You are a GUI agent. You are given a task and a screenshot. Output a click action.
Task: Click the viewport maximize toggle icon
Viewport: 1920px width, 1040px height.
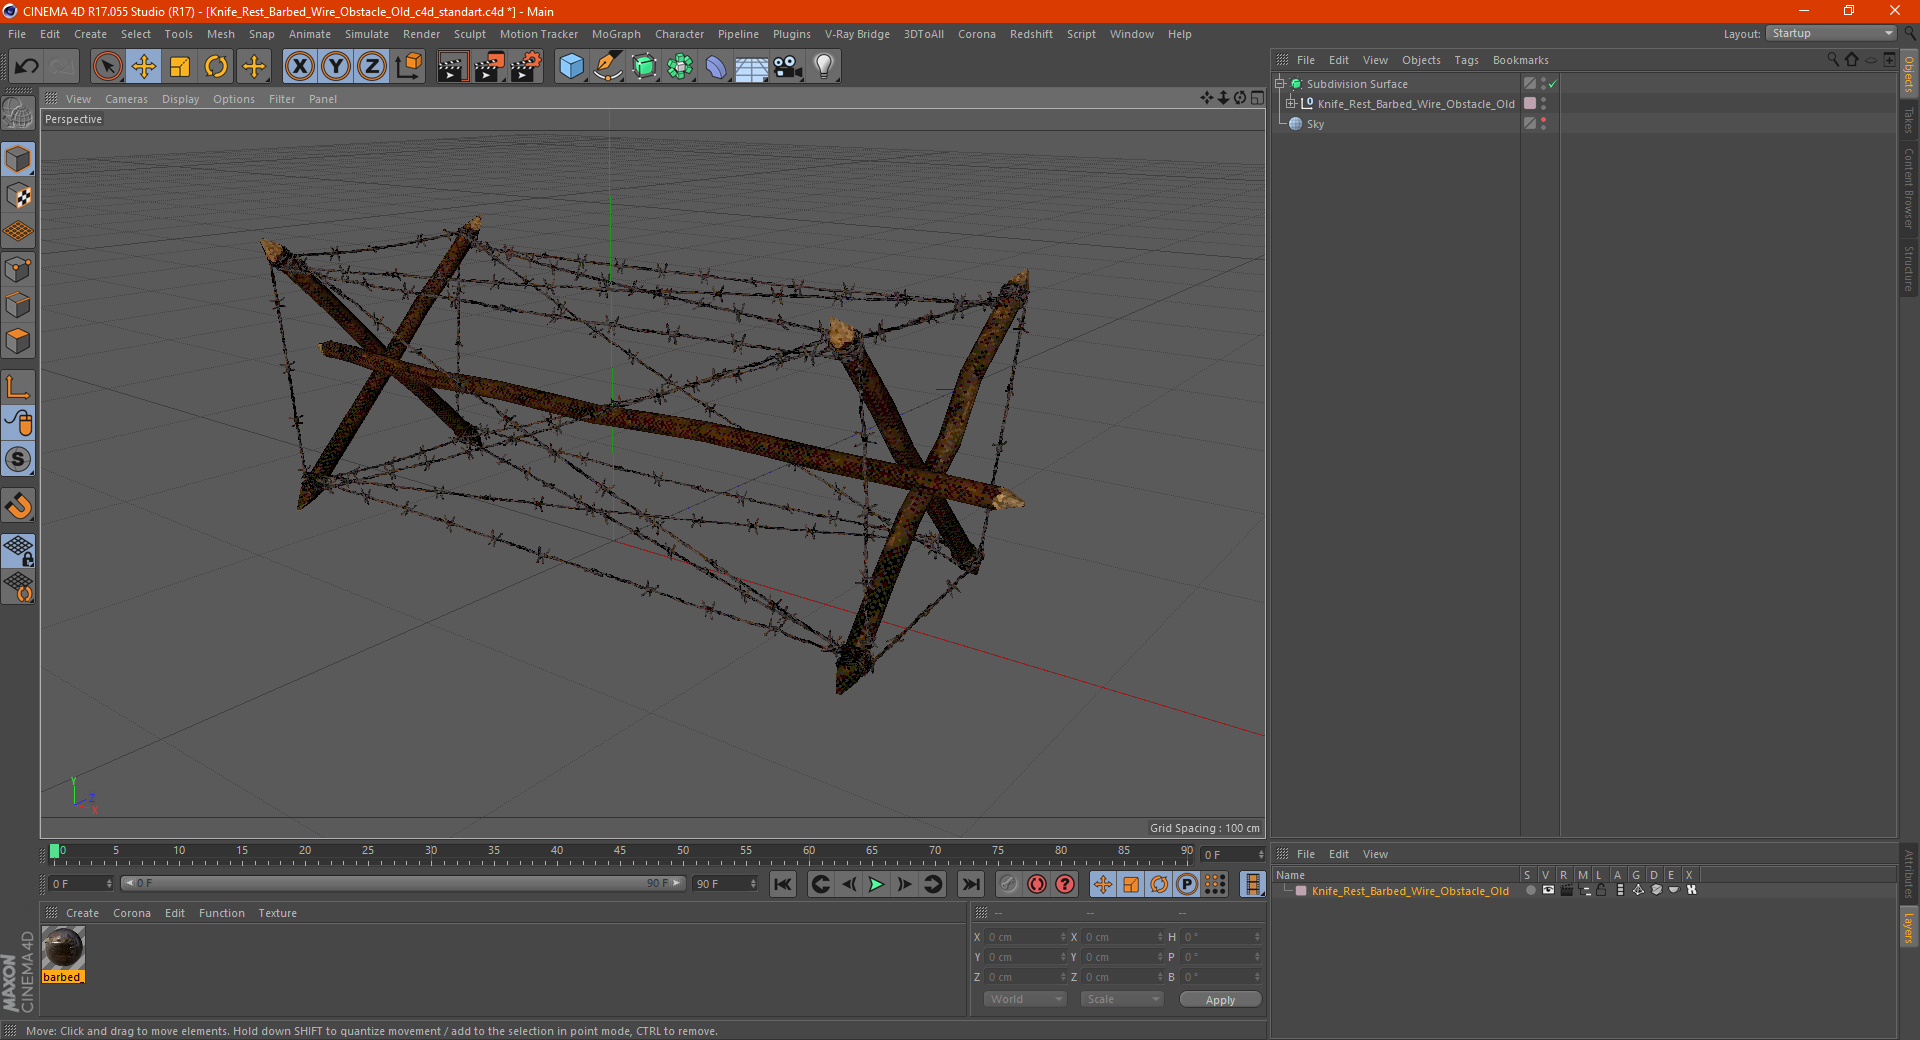[x=1257, y=98]
